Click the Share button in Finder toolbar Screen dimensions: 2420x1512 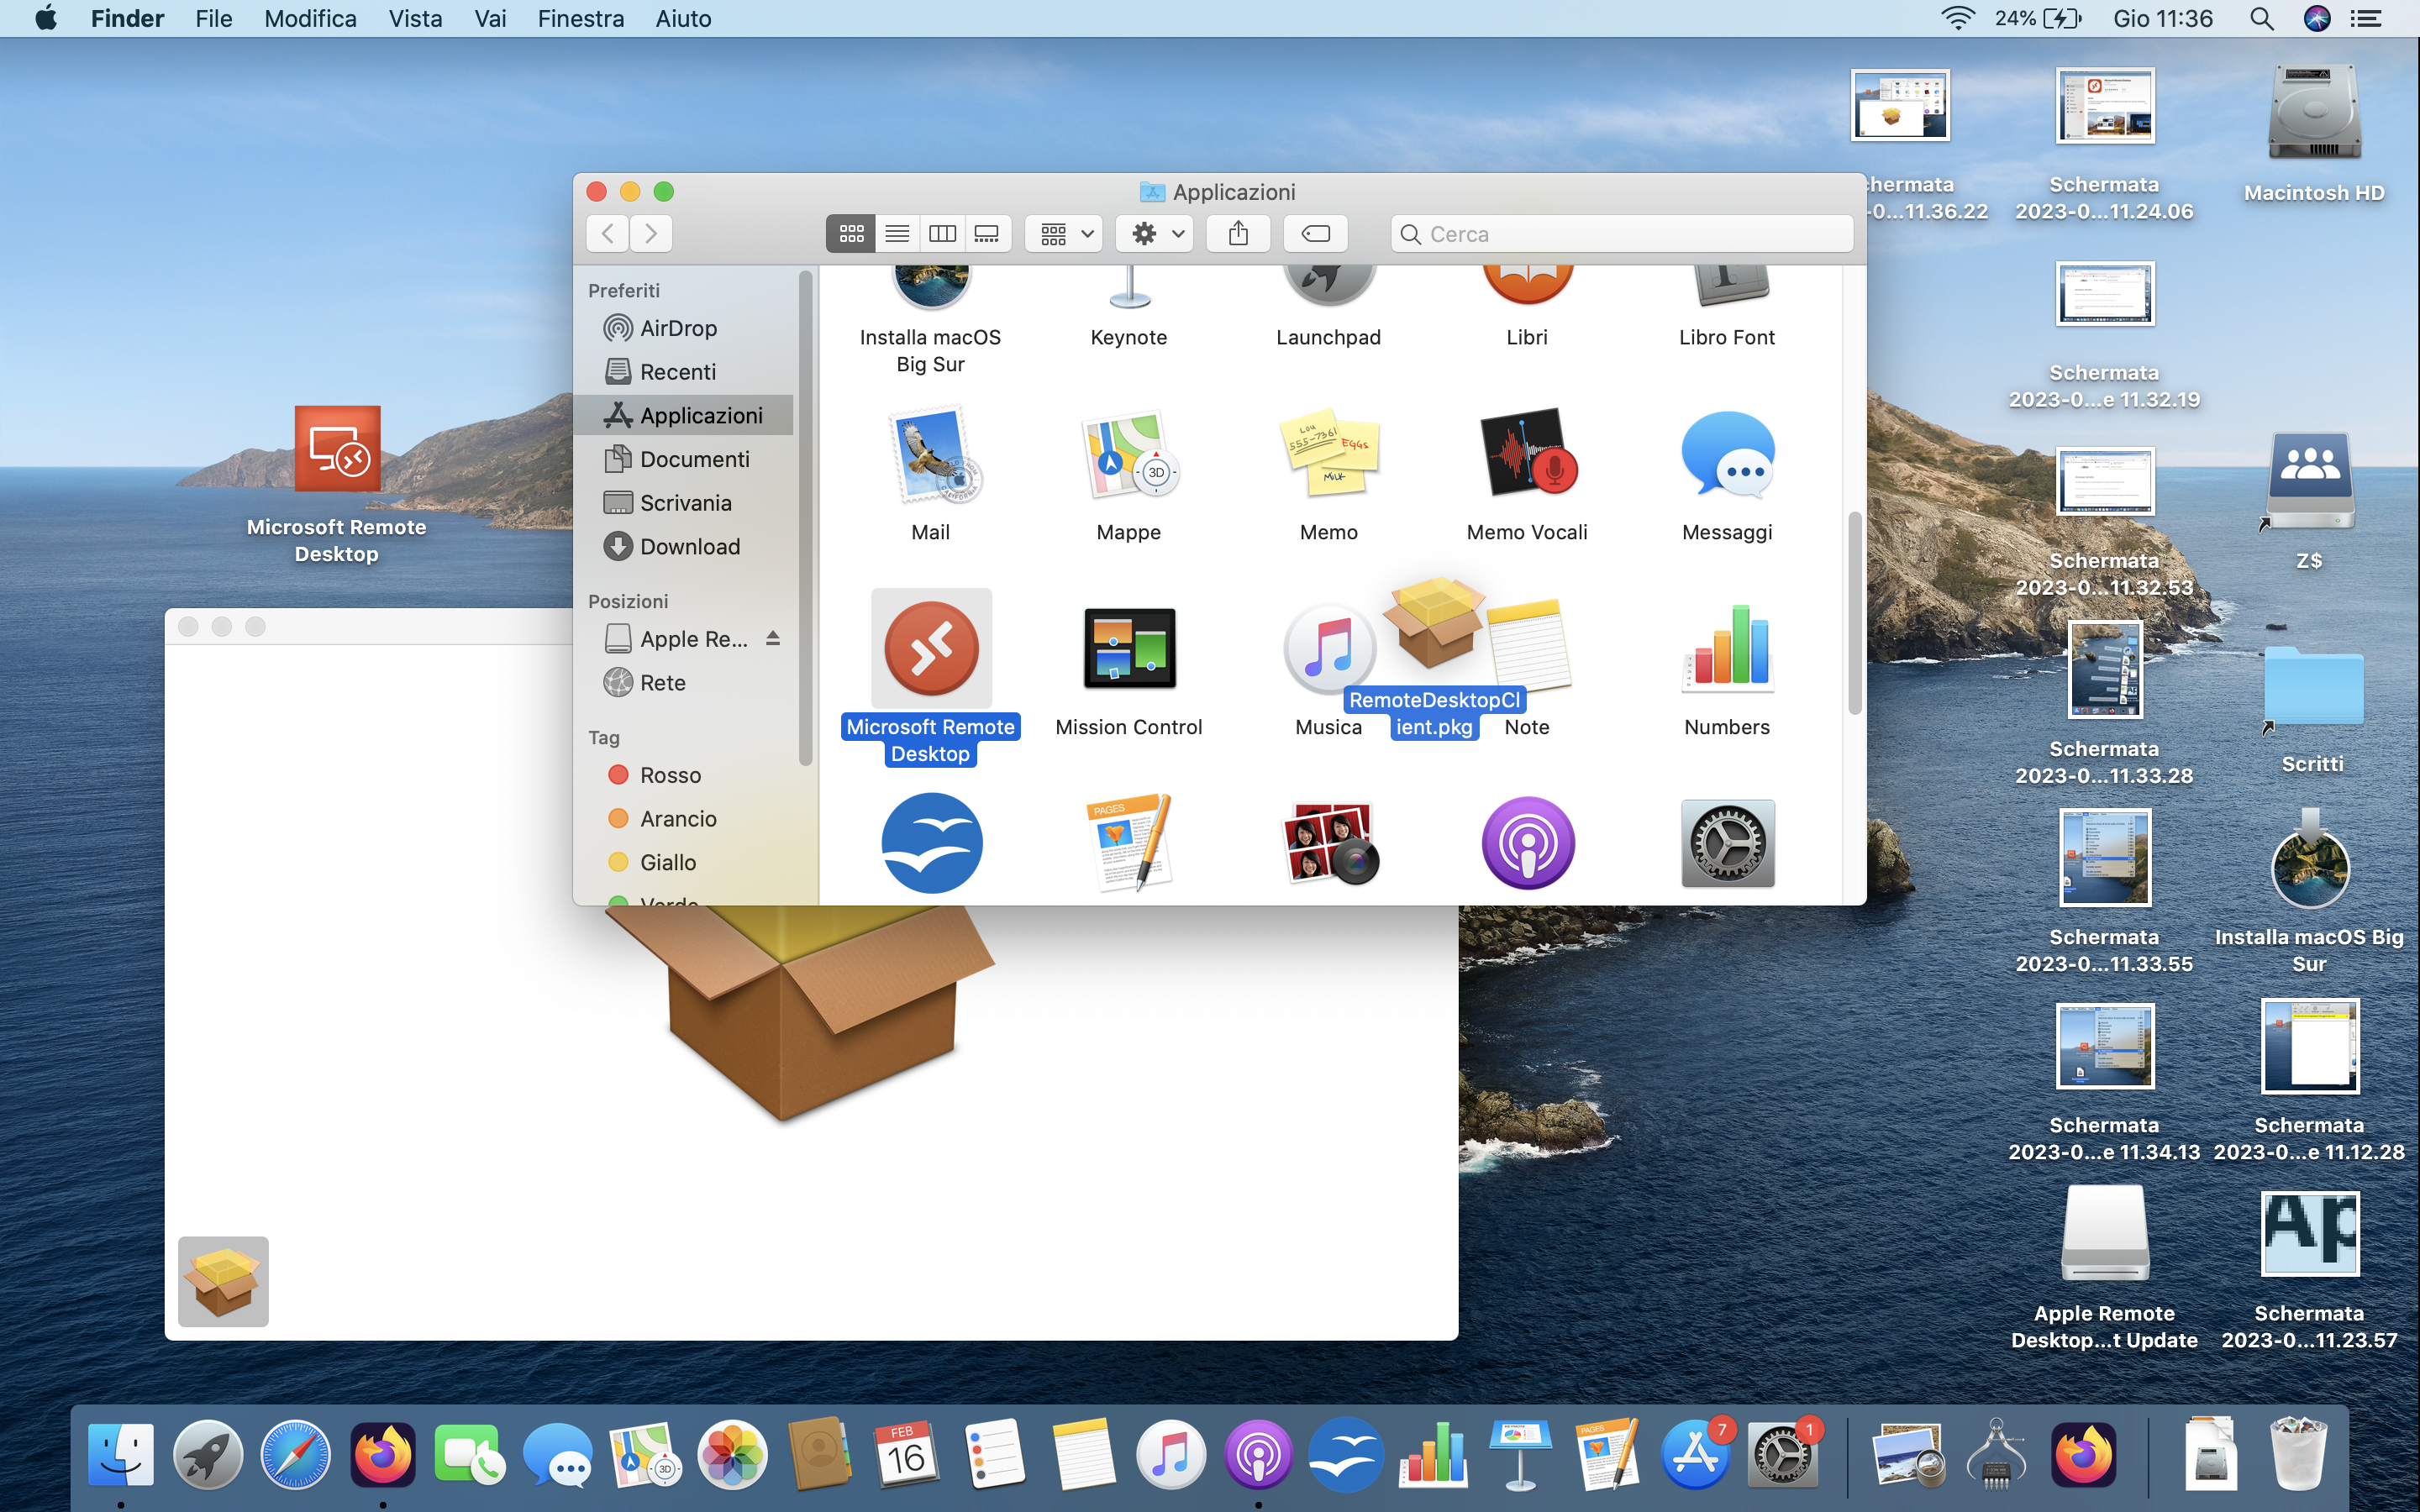(x=1238, y=234)
